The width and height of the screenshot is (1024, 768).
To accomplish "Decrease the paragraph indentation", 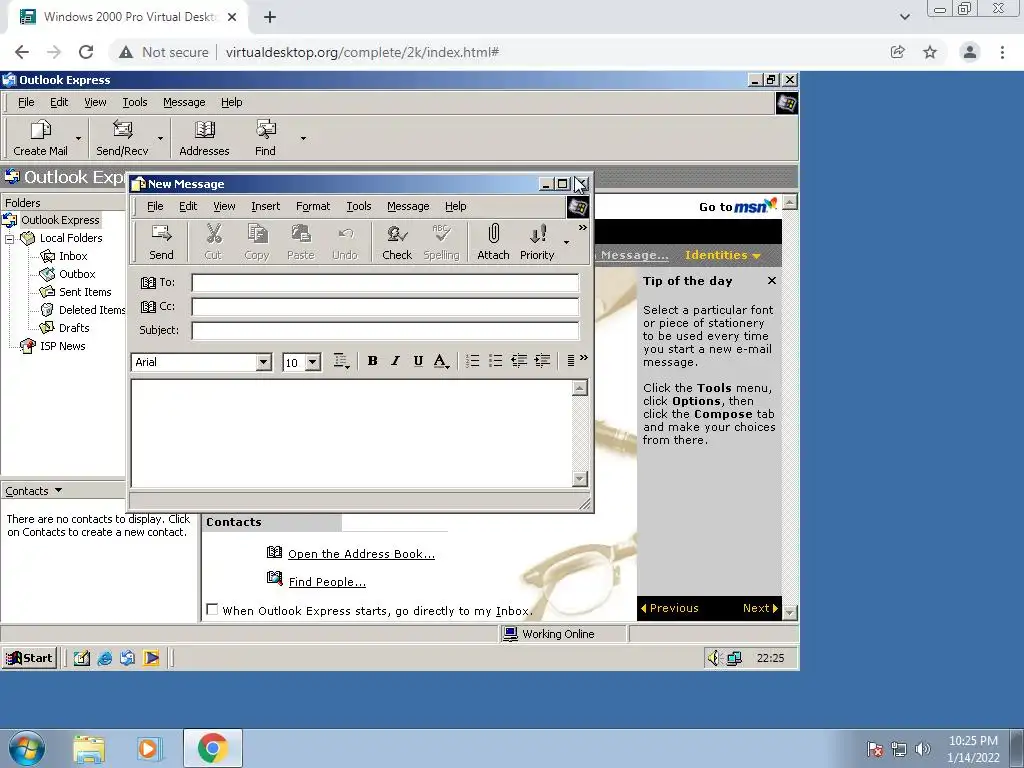I will click(x=519, y=360).
